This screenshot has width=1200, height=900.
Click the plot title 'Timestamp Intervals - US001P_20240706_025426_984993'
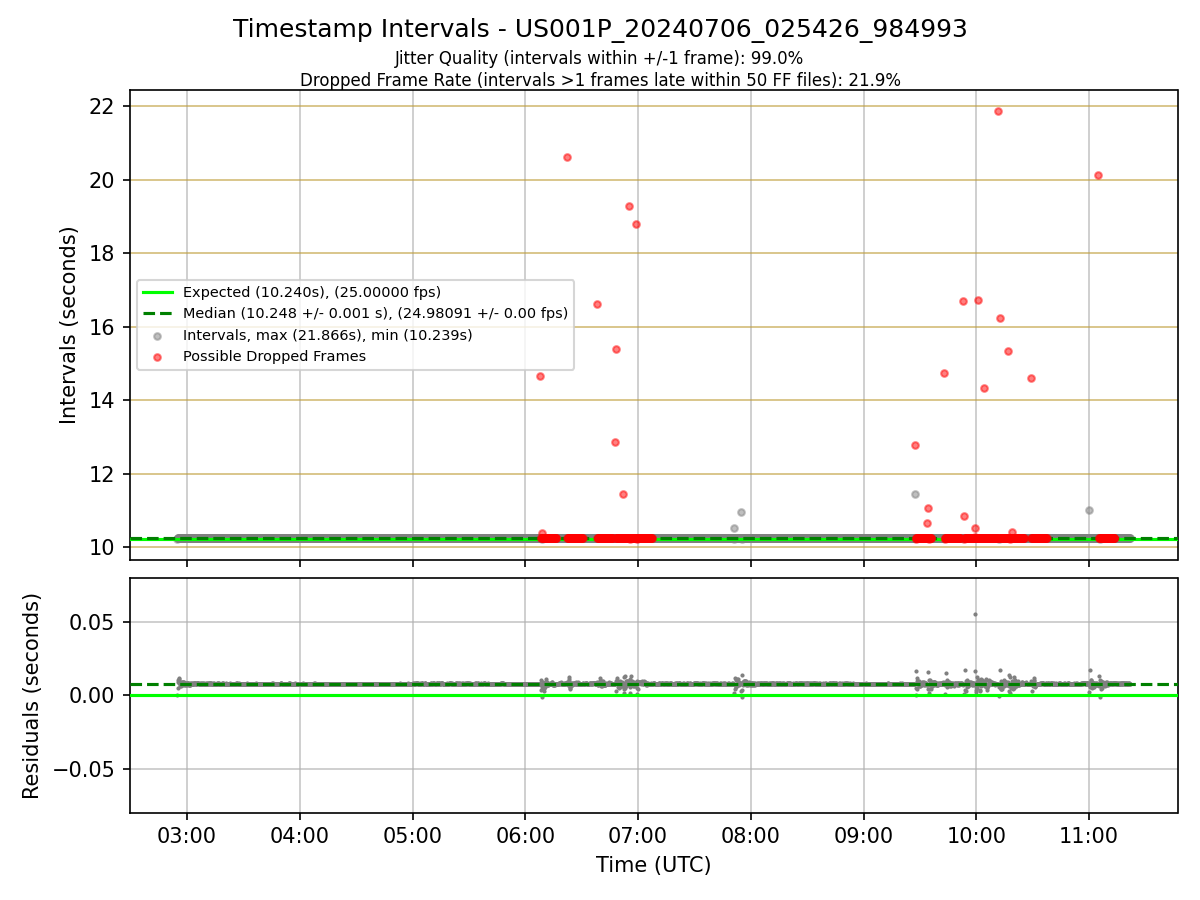pos(600,29)
